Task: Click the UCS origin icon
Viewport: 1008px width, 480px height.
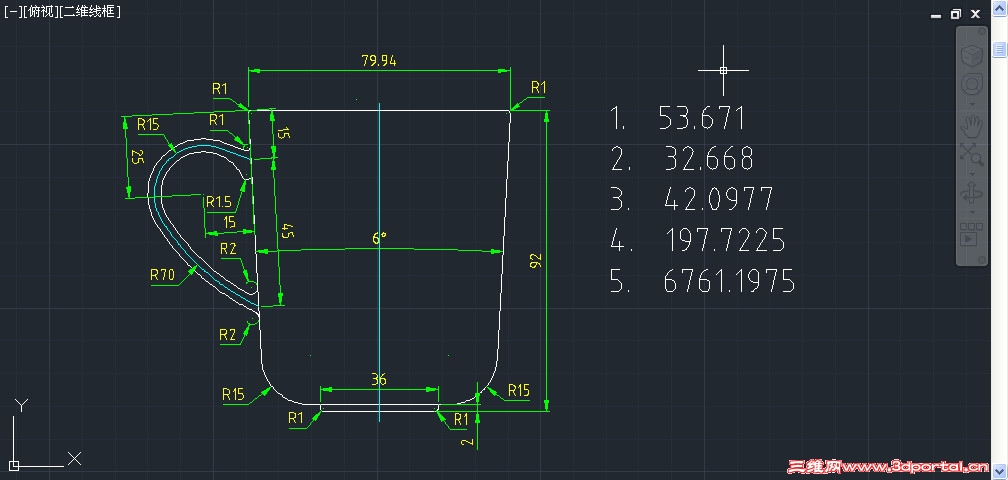Action: [14, 465]
